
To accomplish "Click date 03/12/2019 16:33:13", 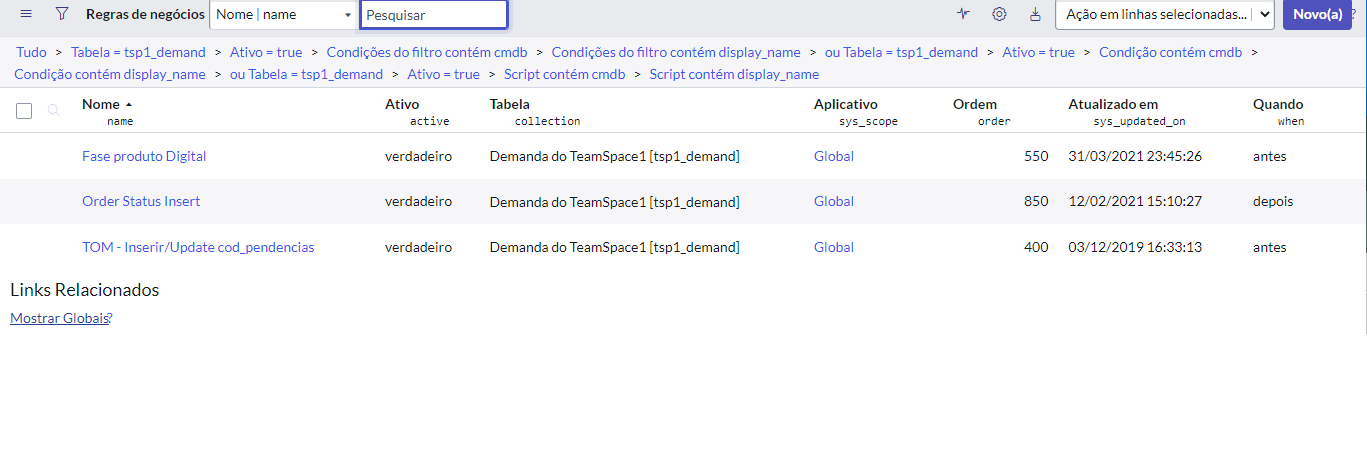I will click(x=1135, y=247).
